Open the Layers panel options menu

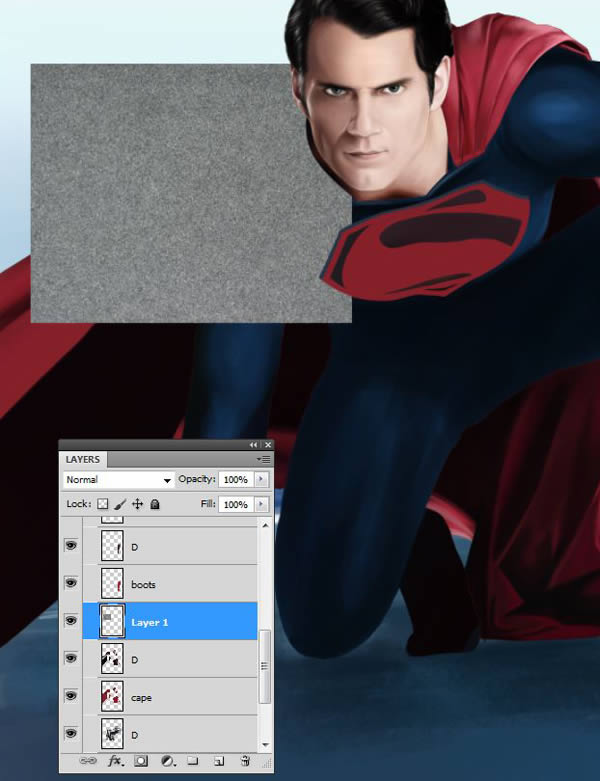coord(264,459)
